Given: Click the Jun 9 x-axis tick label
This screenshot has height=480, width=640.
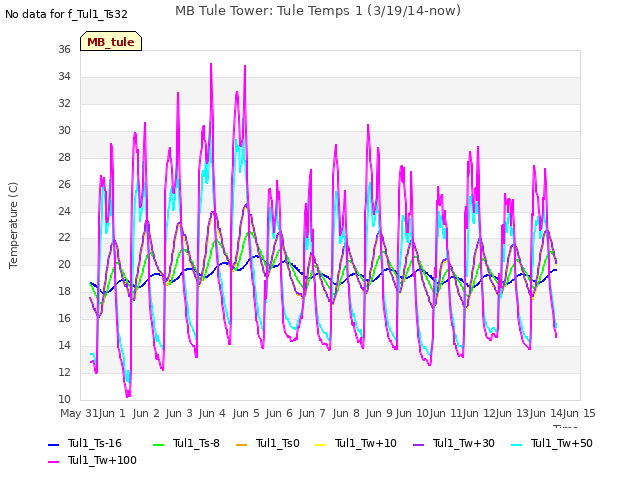Looking at the screenshot, I should tap(379, 413).
